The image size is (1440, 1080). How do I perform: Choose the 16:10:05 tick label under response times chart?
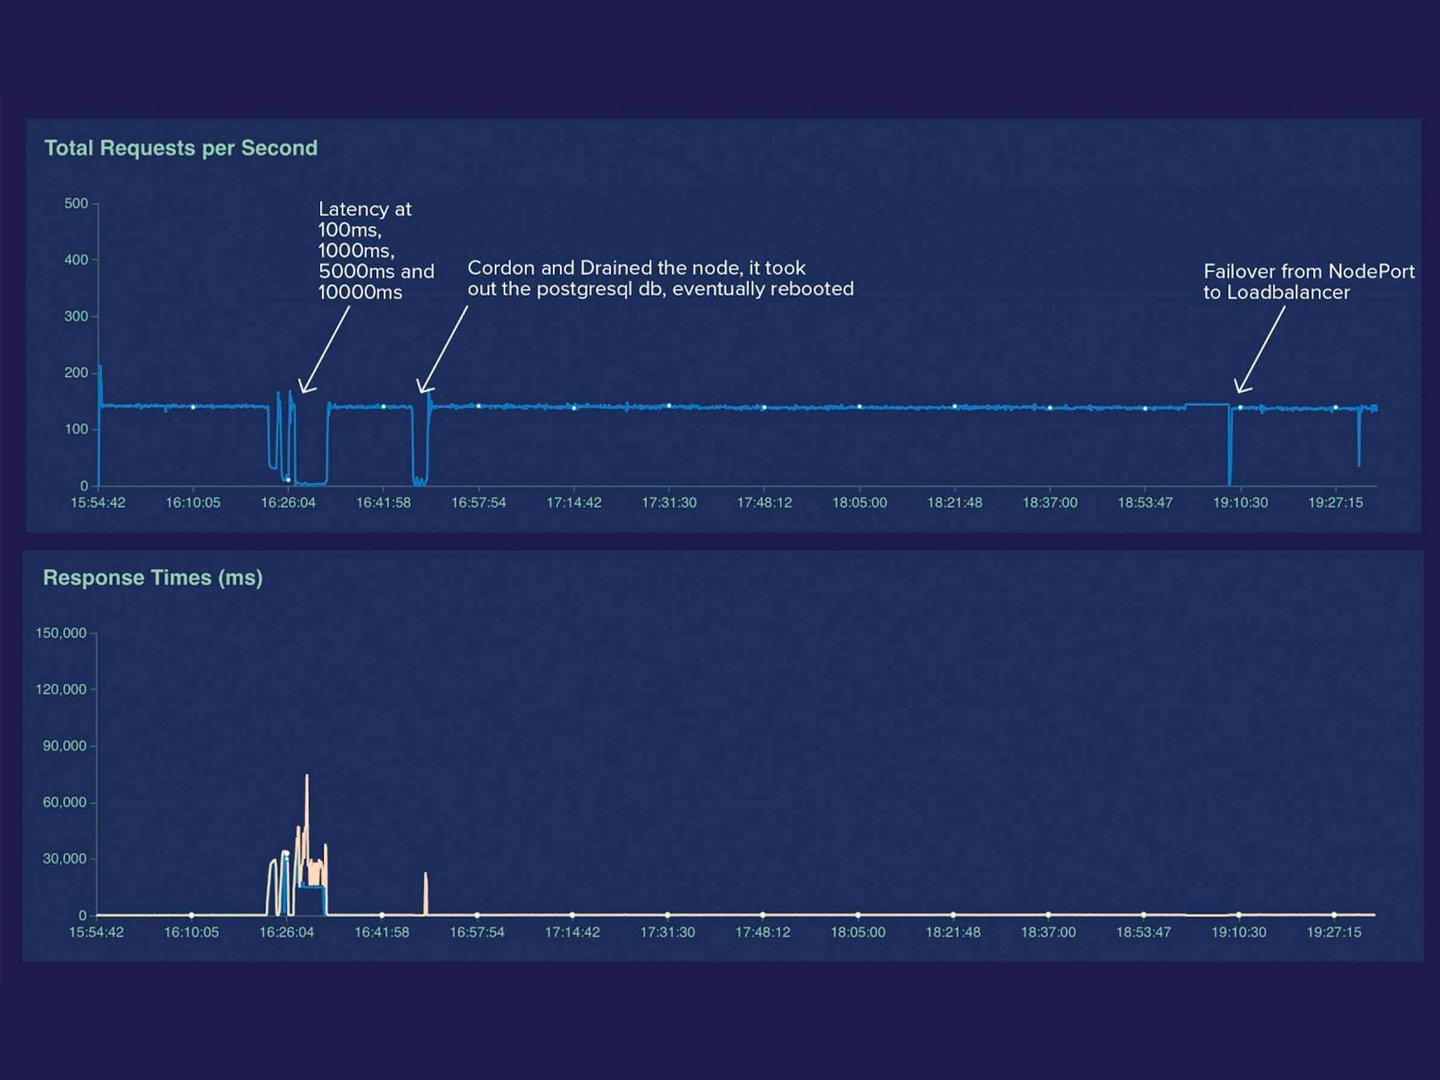tap(191, 932)
